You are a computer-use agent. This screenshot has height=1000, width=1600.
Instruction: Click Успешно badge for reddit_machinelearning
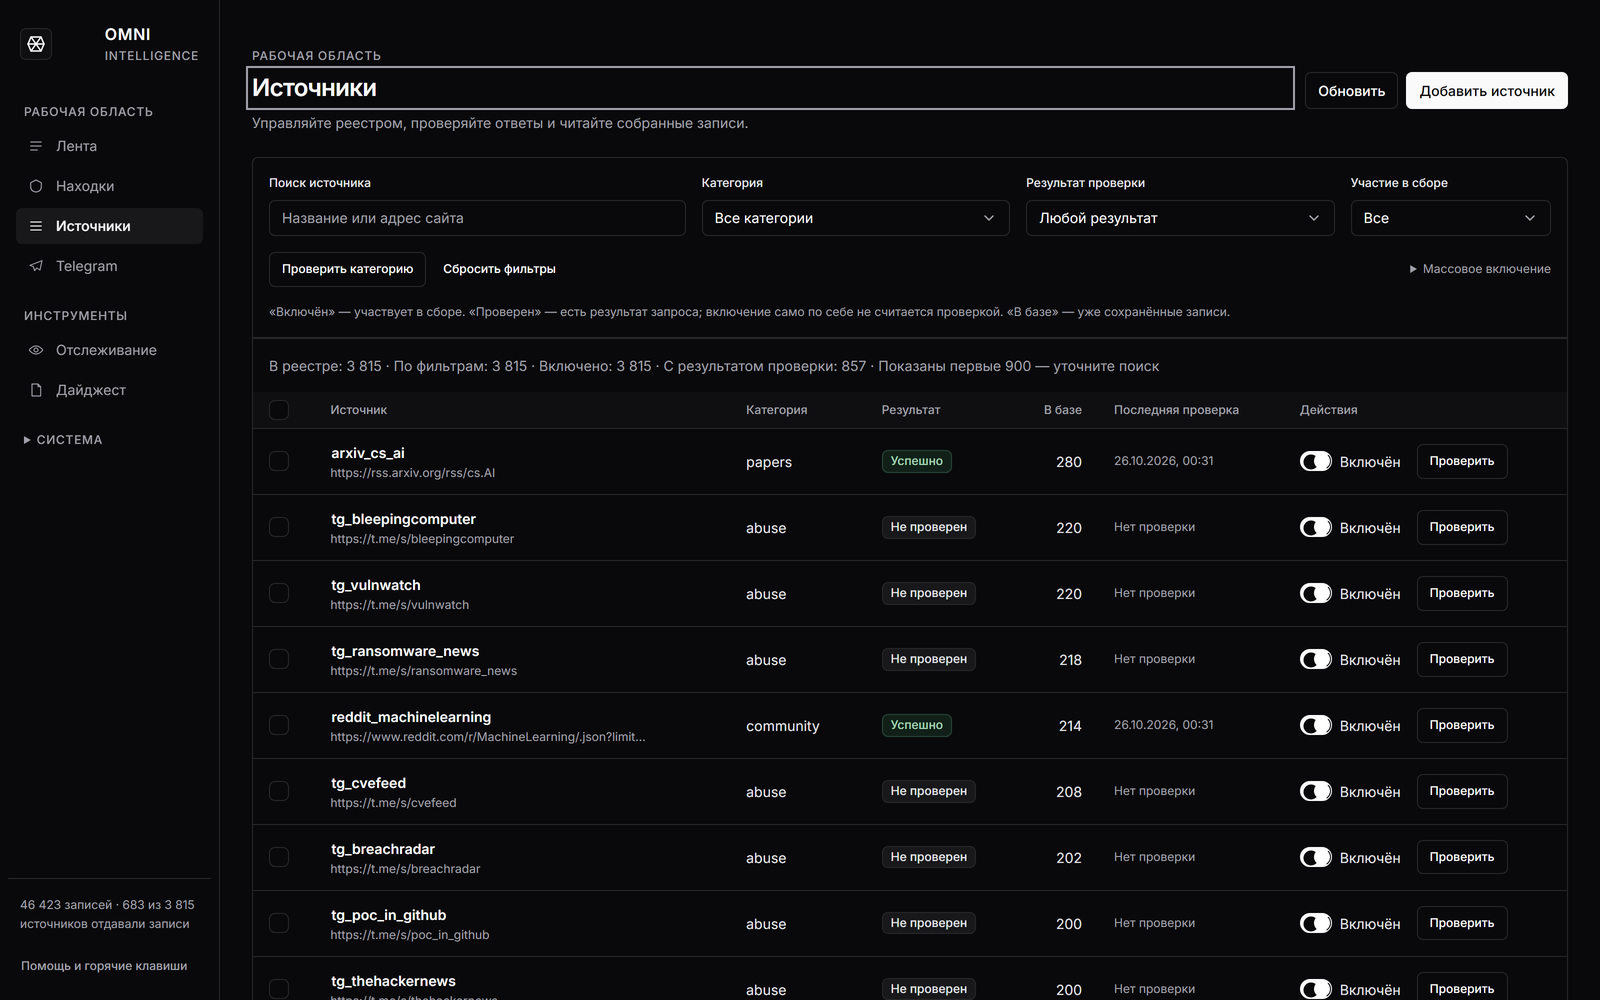tap(917, 725)
